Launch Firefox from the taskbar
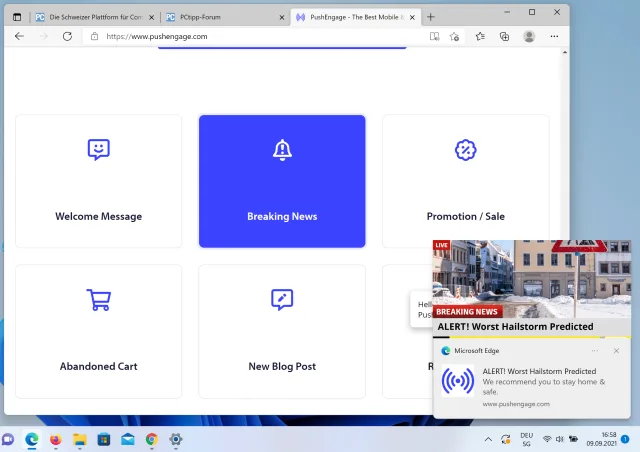The width and height of the screenshot is (640, 452). (x=55, y=439)
